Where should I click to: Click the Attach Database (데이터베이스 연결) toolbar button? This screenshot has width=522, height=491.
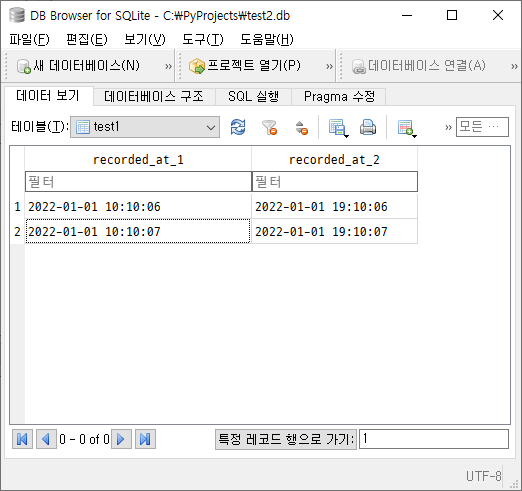point(419,66)
